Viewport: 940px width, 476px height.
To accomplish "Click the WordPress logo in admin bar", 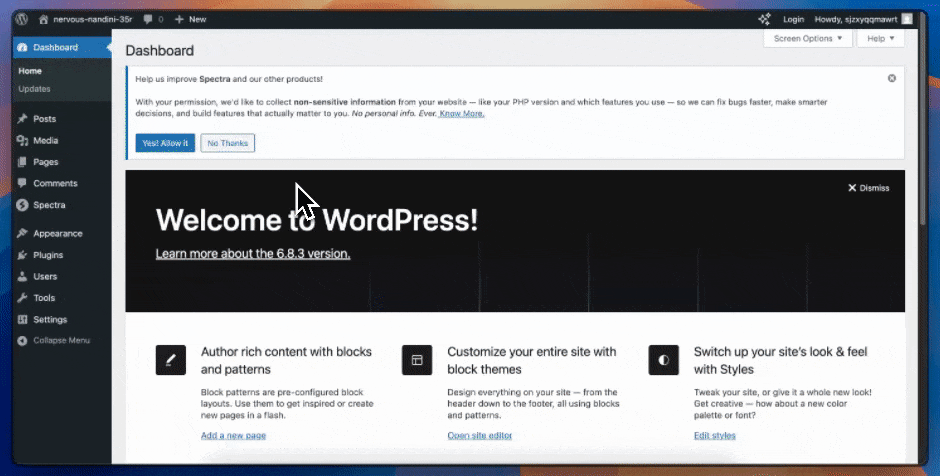I will coord(22,19).
